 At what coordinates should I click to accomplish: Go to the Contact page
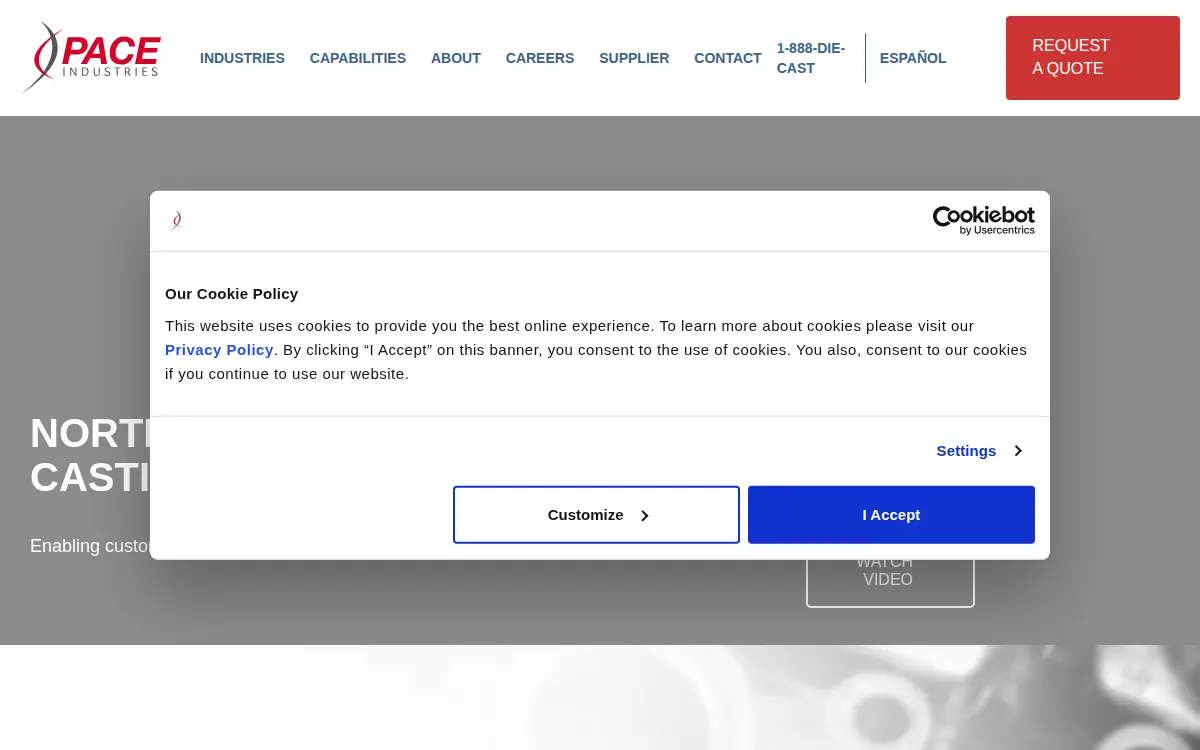click(x=728, y=58)
